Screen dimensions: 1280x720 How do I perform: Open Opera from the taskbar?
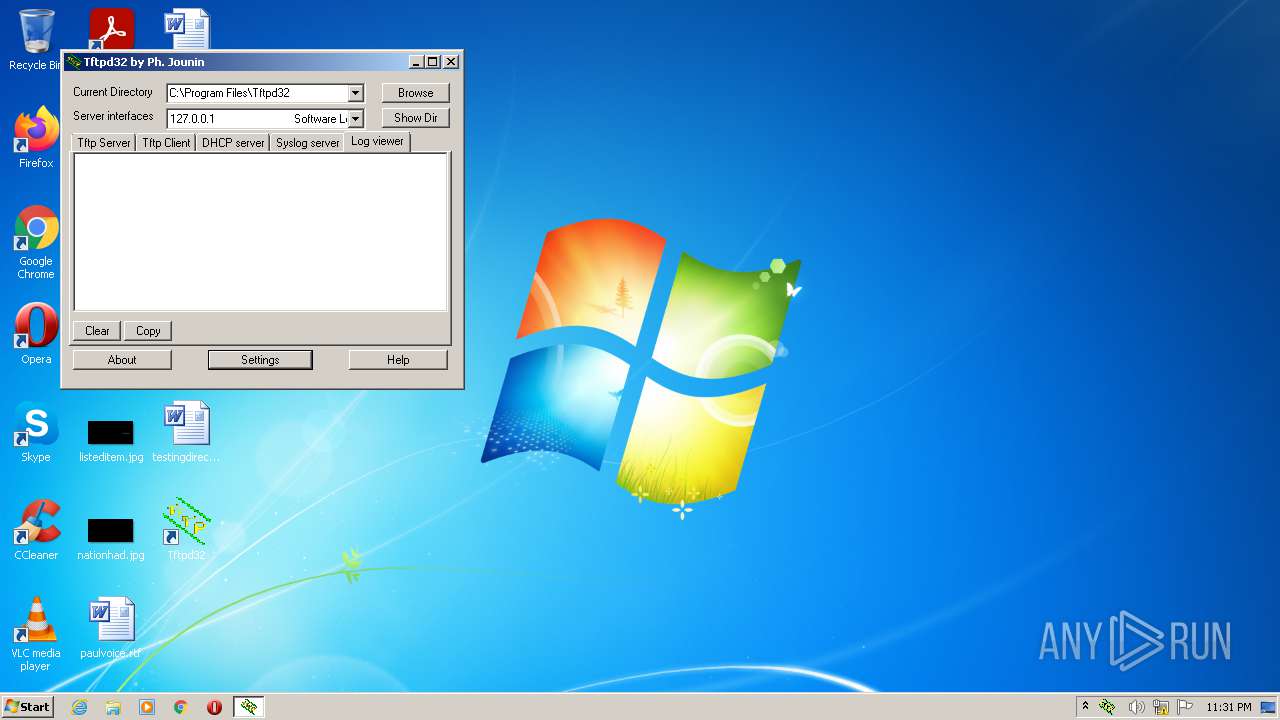pyautogui.click(x=214, y=707)
